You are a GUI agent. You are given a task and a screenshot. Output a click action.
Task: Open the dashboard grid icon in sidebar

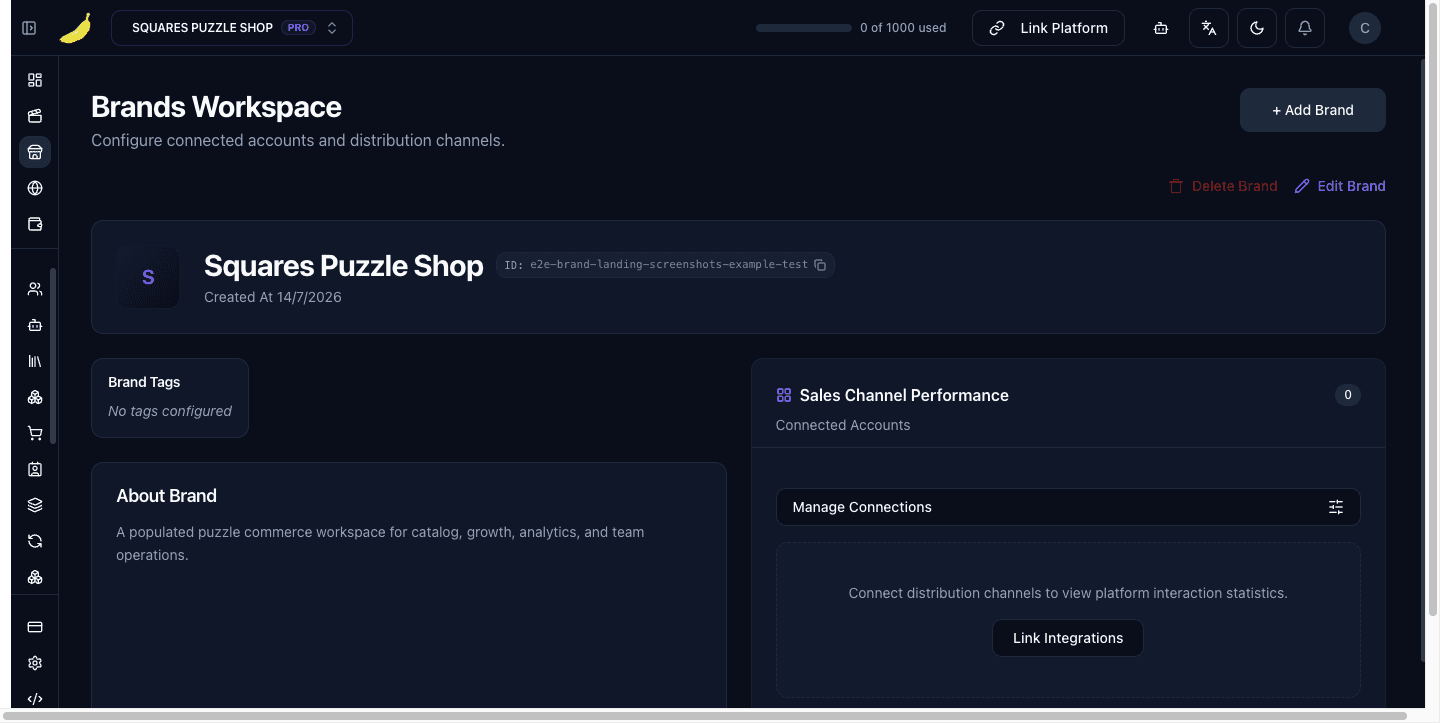pyautogui.click(x=35, y=80)
